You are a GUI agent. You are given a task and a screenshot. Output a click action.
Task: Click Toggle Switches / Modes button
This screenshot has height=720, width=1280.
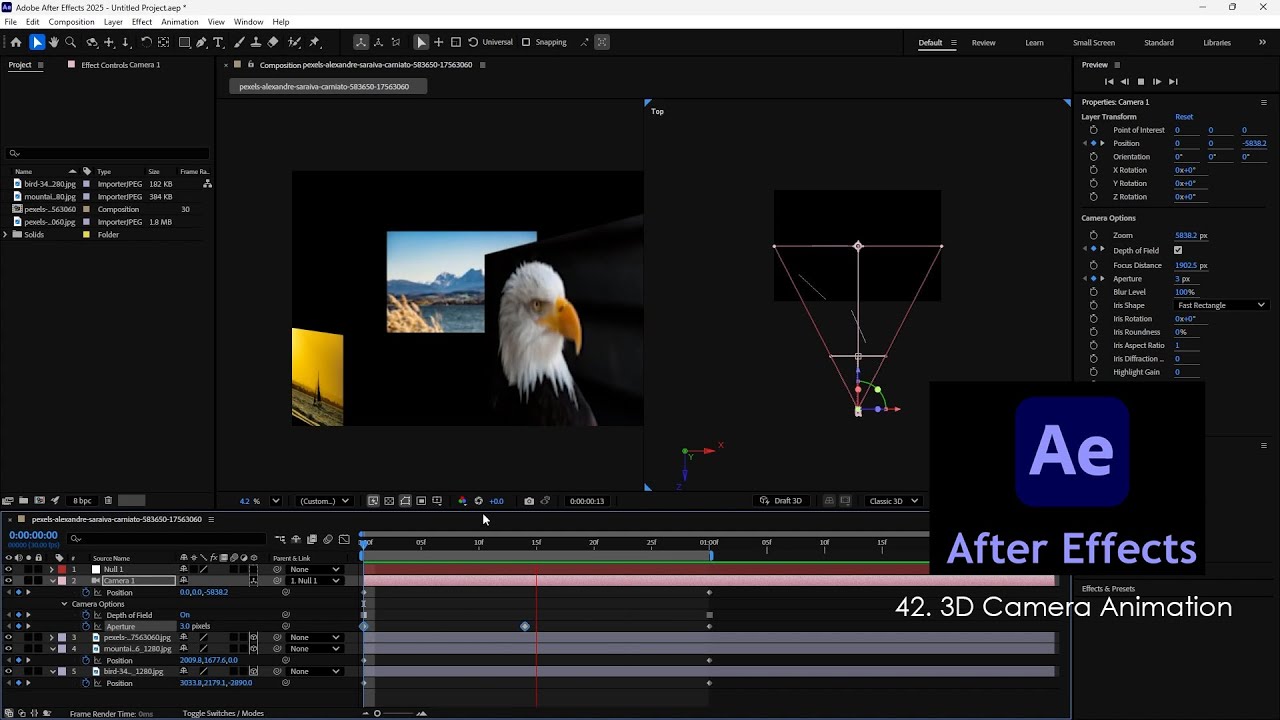click(223, 713)
